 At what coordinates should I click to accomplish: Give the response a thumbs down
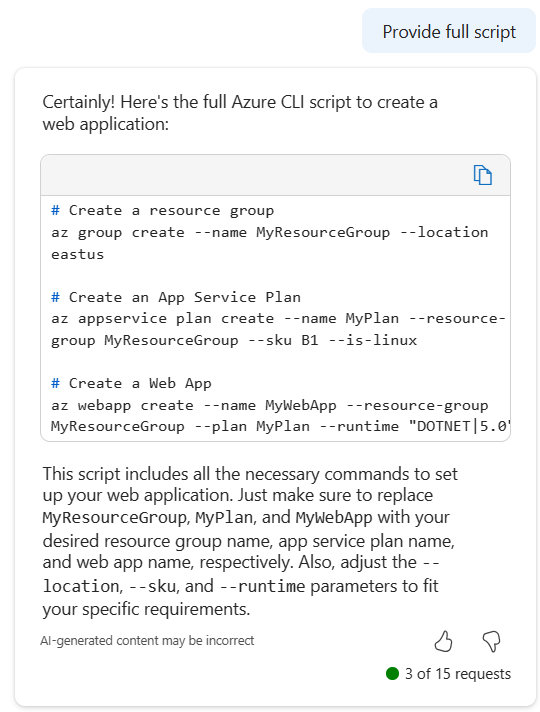(x=491, y=642)
